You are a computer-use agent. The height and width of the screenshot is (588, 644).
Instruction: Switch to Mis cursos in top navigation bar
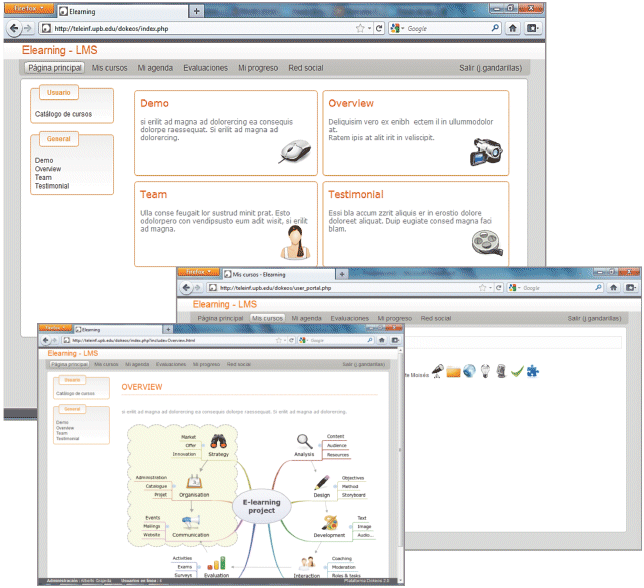[x=109, y=68]
